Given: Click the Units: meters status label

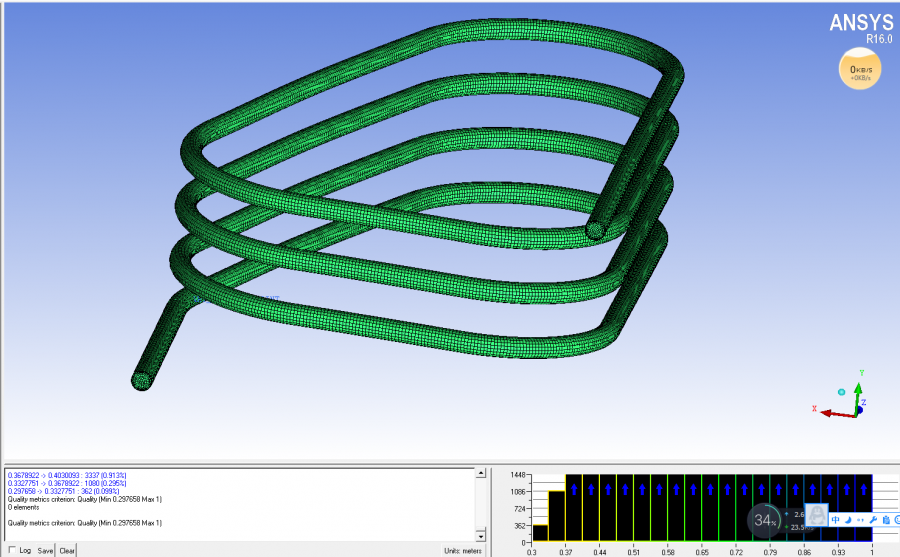Looking at the screenshot, I should click(463, 551).
